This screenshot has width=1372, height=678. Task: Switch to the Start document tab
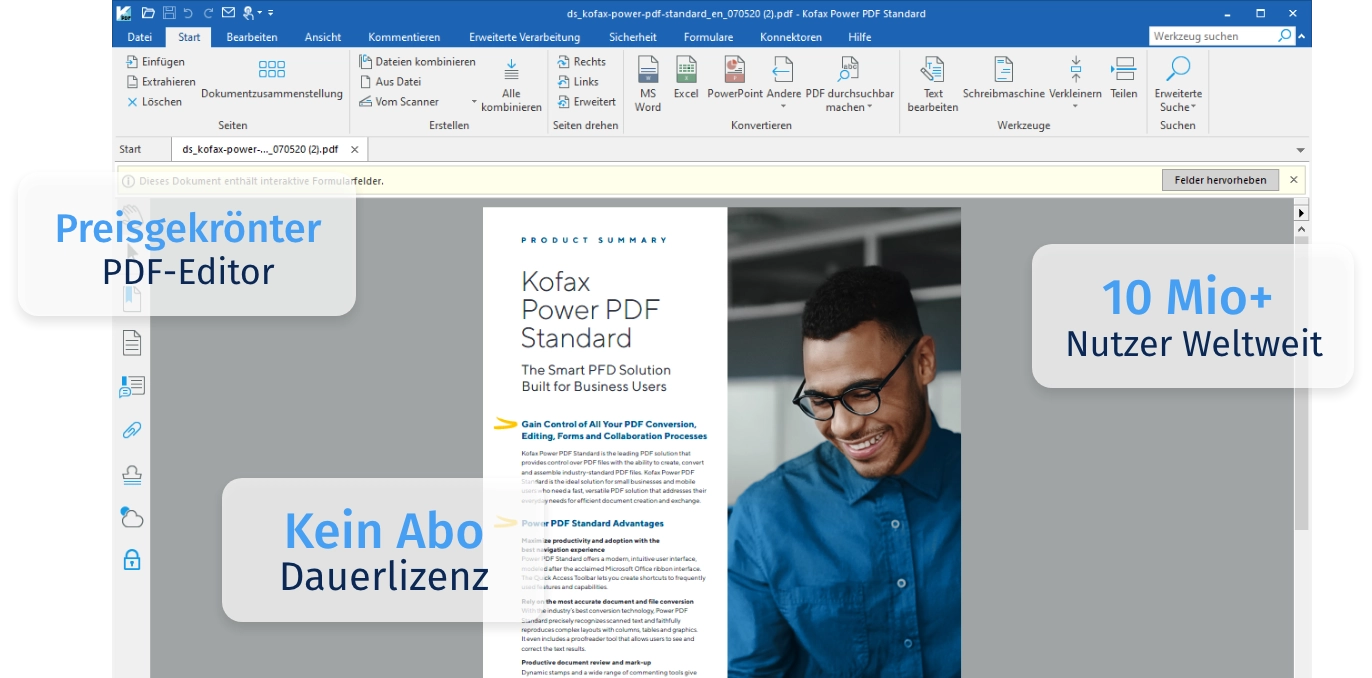click(131, 149)
